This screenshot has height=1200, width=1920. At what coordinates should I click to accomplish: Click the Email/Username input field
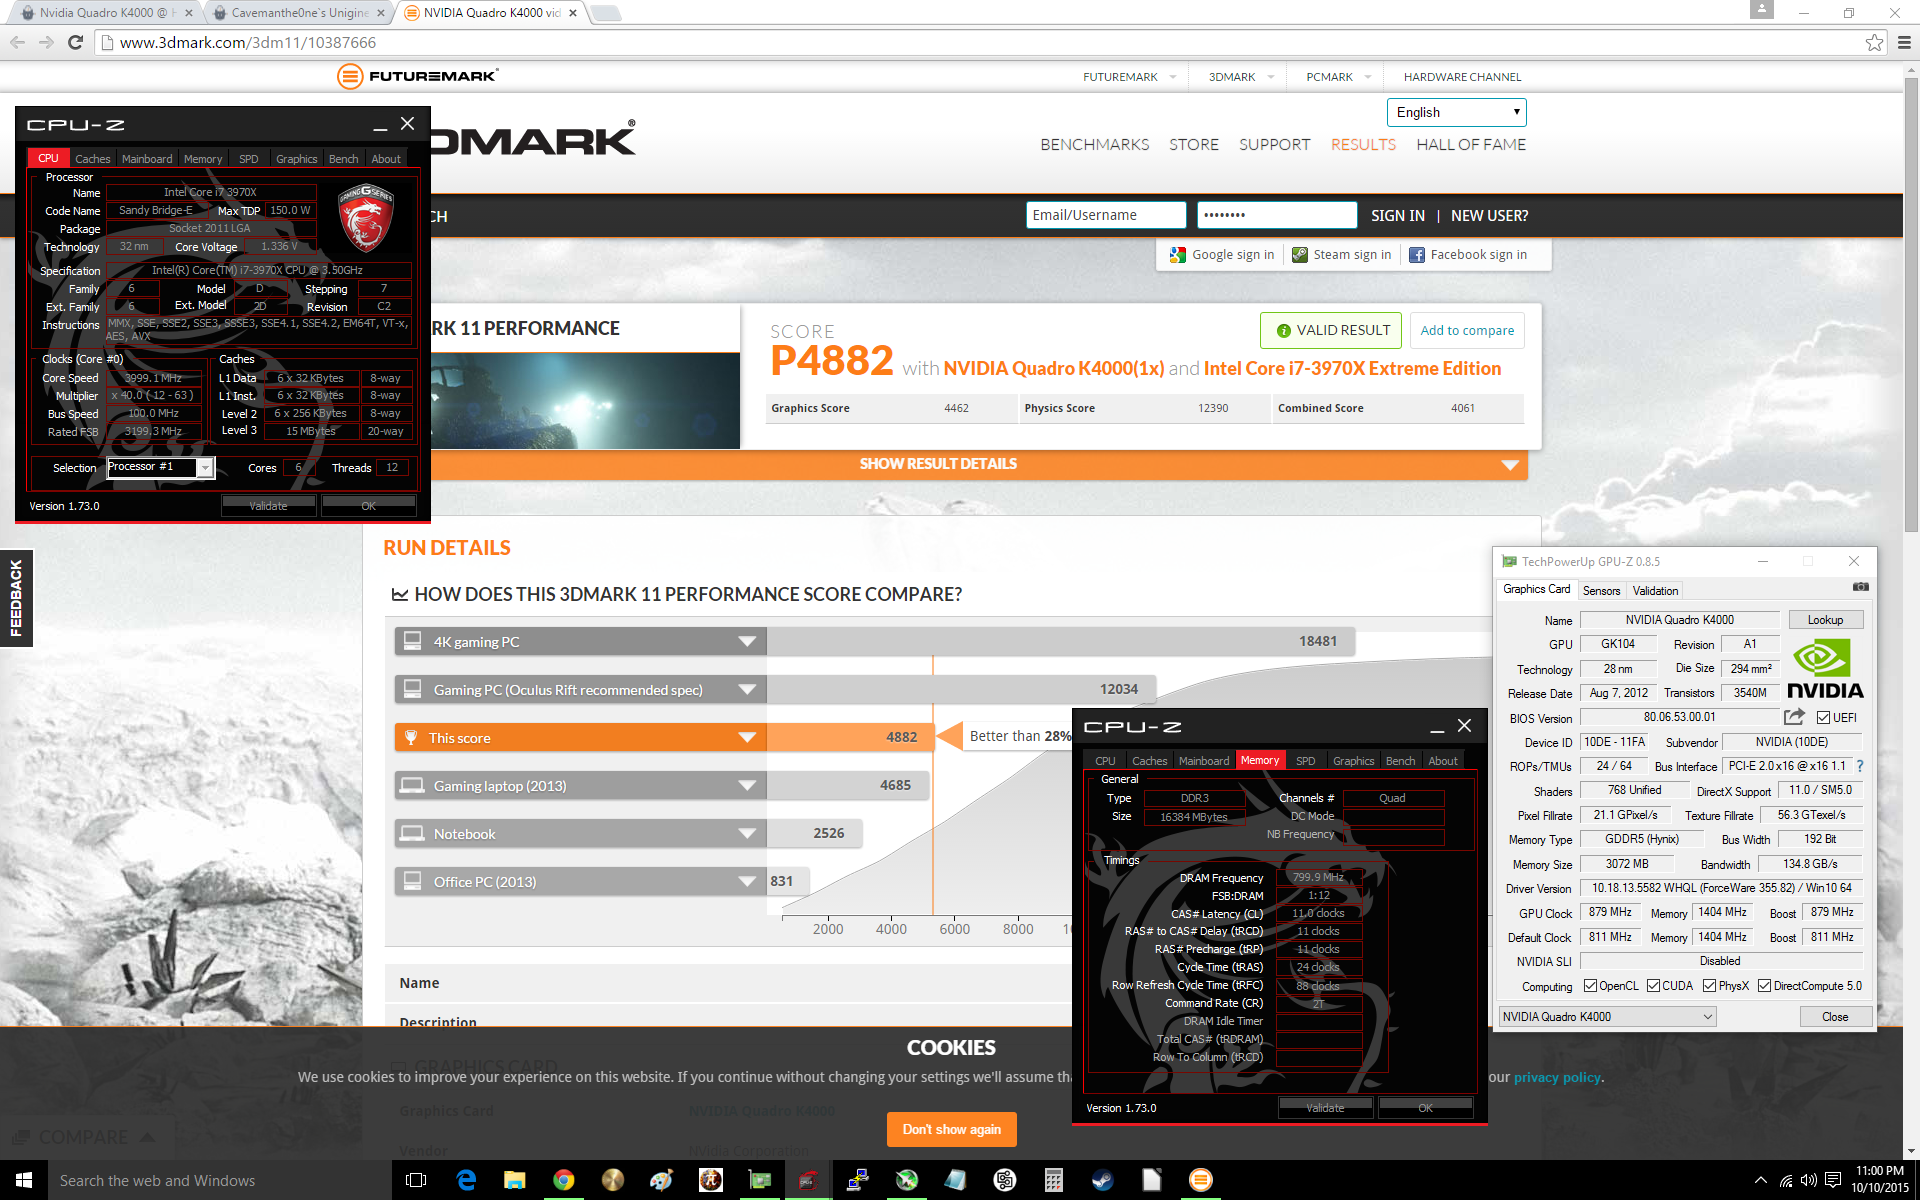pyautogui.click(x=1106, y=215)
